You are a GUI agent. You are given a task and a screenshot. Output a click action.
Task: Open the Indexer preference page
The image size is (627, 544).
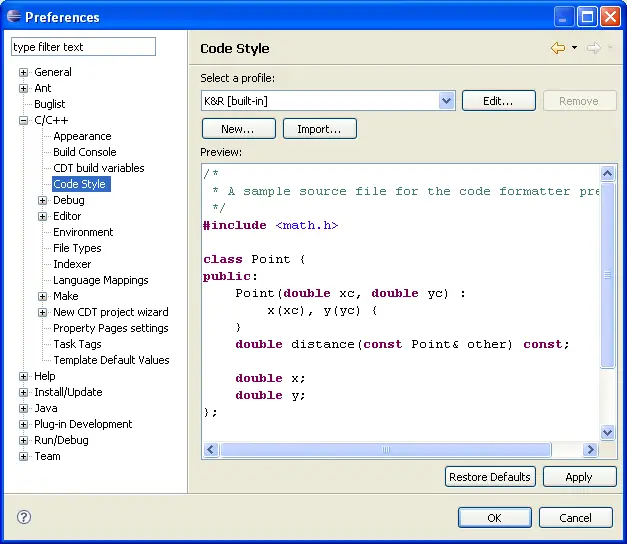[72, 264]
